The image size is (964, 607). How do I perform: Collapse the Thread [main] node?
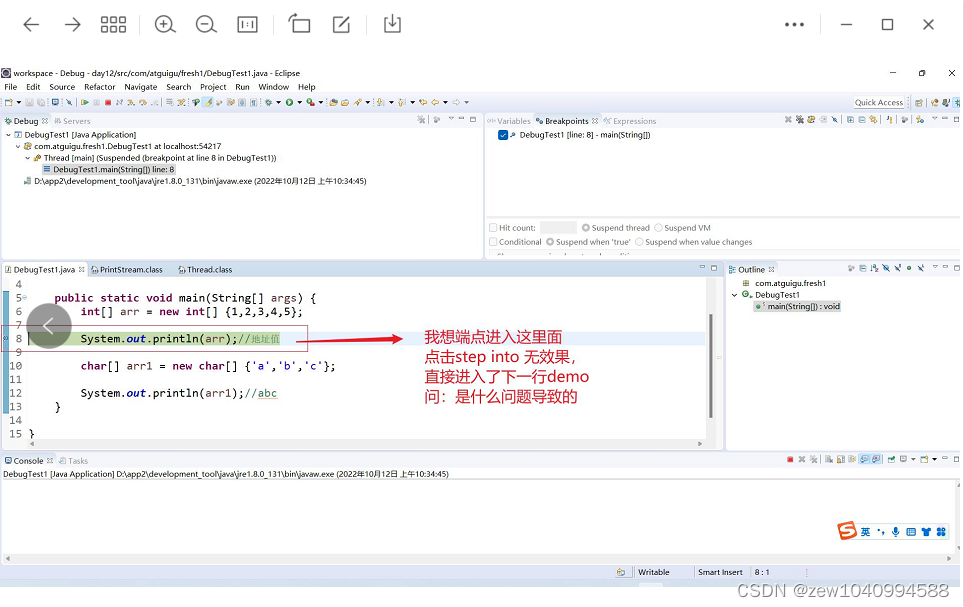(27, 158)
